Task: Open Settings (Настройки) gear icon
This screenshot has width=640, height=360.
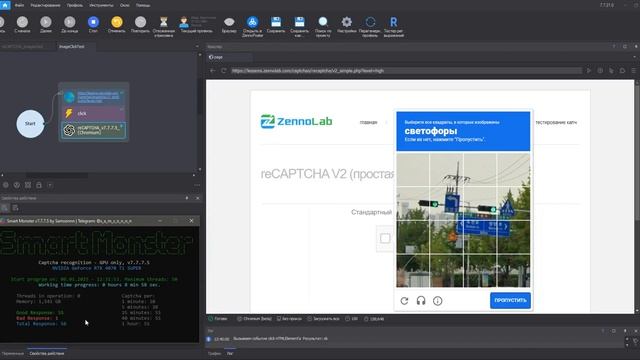Action: [x=347, y=22]
